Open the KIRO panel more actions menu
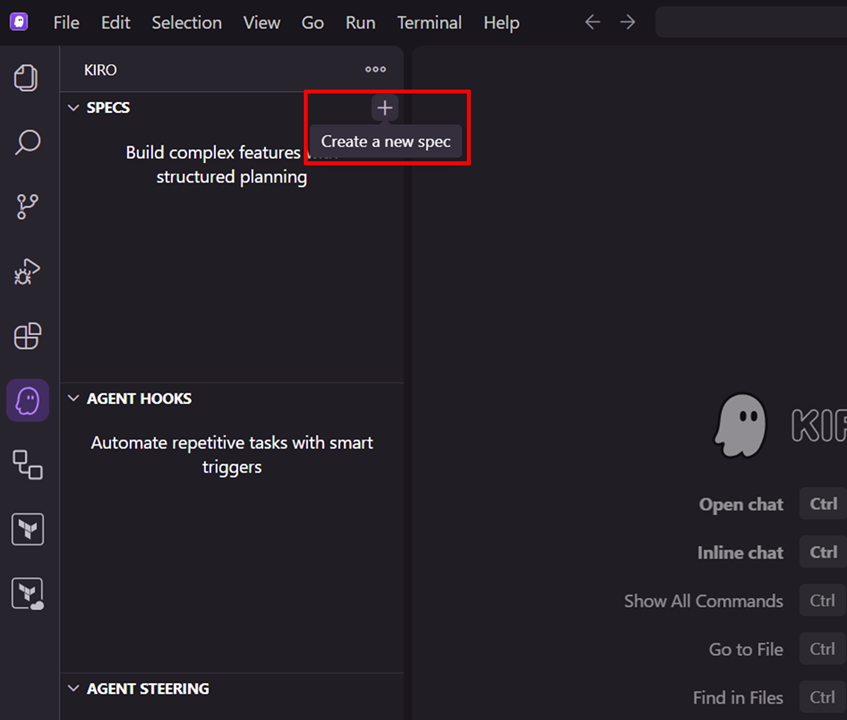This screenshot has width=847, height=720. click(375, 69)
